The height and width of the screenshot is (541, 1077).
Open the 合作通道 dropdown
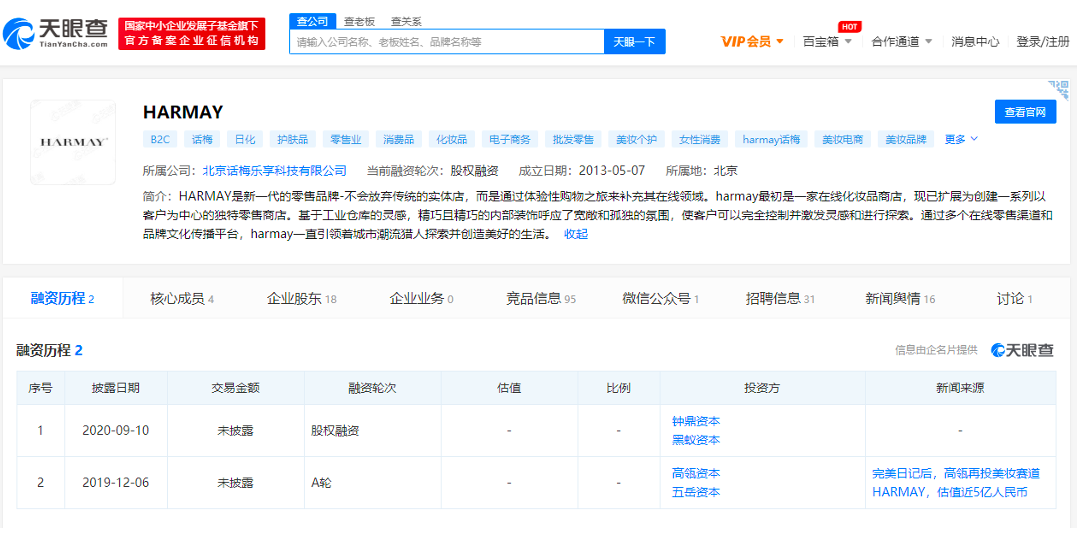(x=901, y=42)
